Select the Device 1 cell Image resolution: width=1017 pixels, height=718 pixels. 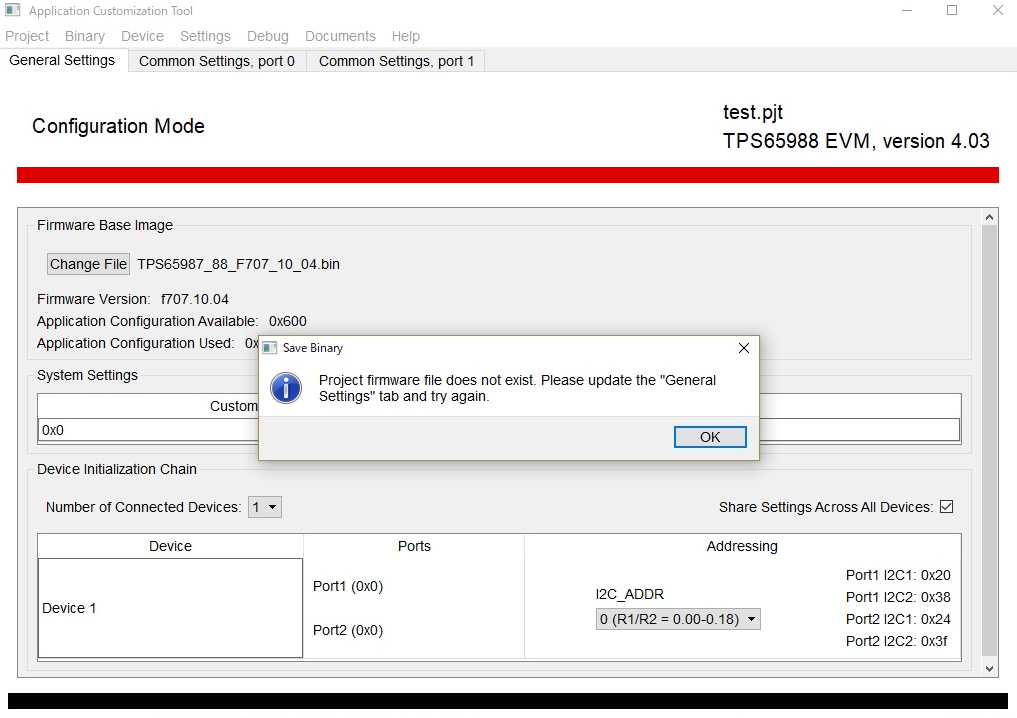[x=170, y=608]
